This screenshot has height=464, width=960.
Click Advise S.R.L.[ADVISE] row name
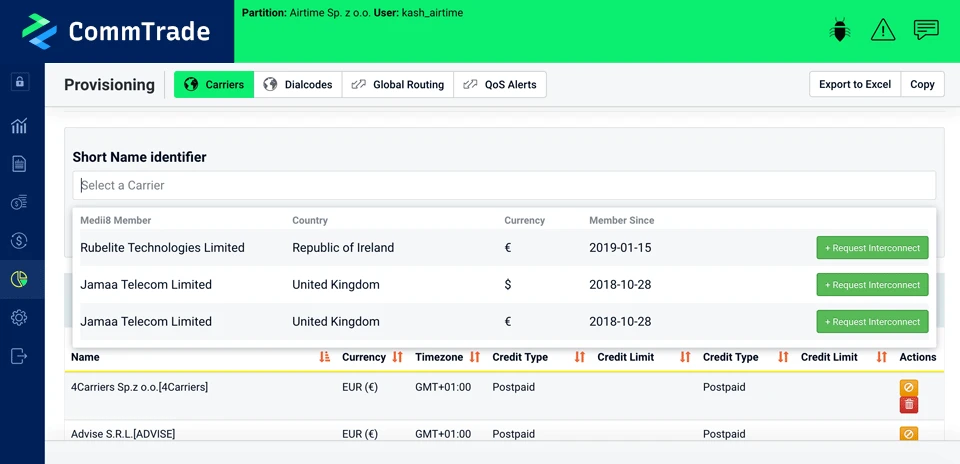[x=123, y=434]
